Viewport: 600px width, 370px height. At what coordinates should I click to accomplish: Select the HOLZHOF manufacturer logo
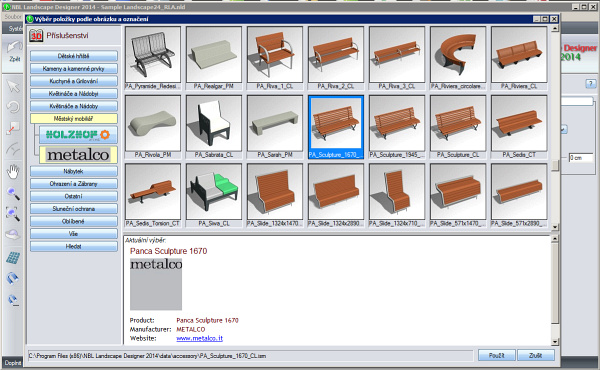pos(78,134)
